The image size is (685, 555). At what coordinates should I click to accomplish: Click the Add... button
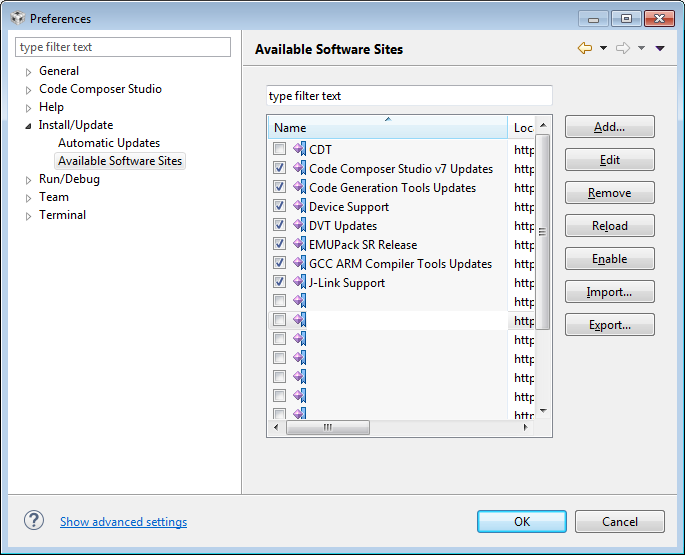point(609,127)
